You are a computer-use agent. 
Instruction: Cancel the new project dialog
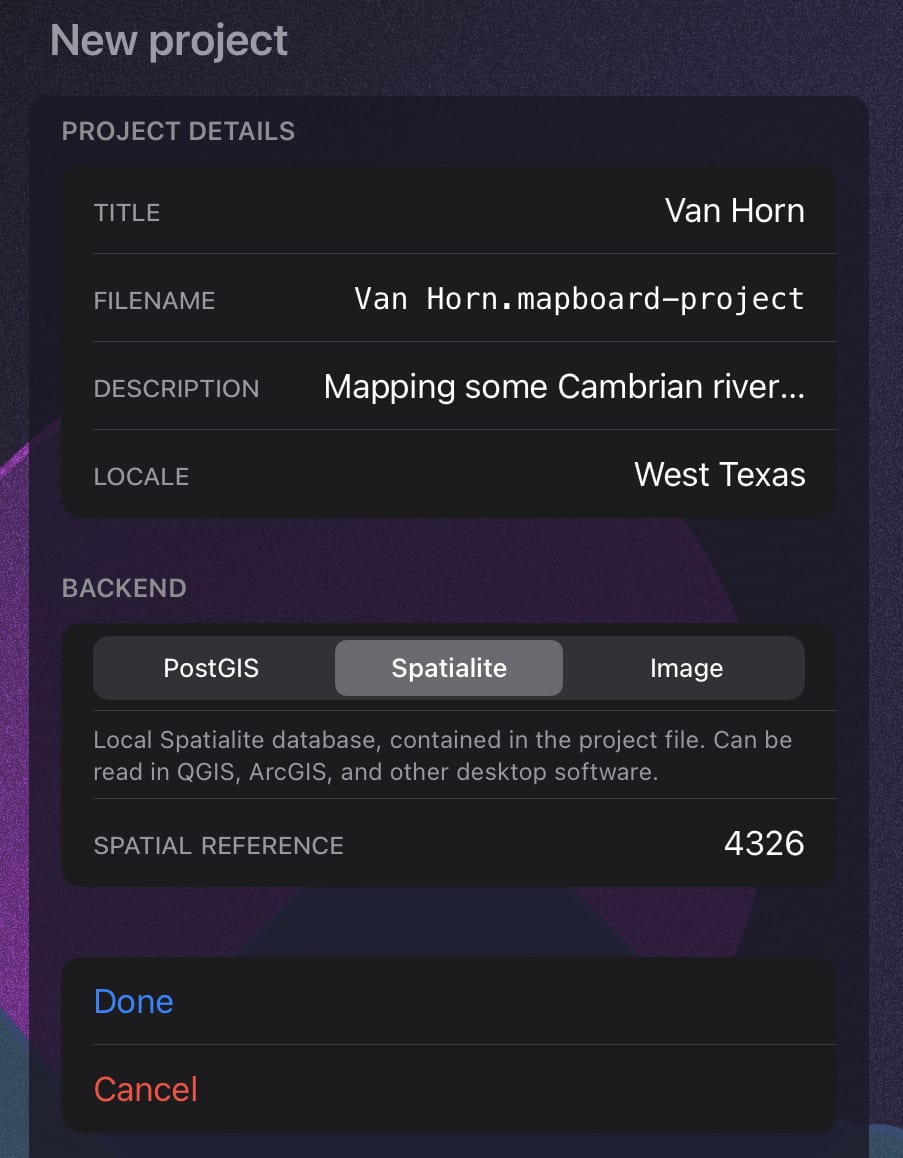click(146, 1089)
